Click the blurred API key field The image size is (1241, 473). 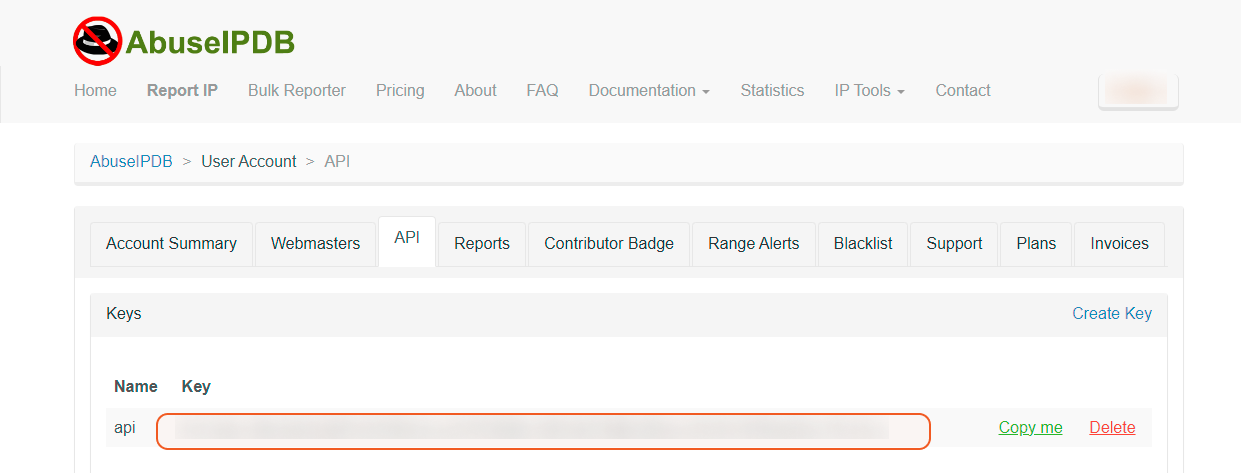point(543,429)
